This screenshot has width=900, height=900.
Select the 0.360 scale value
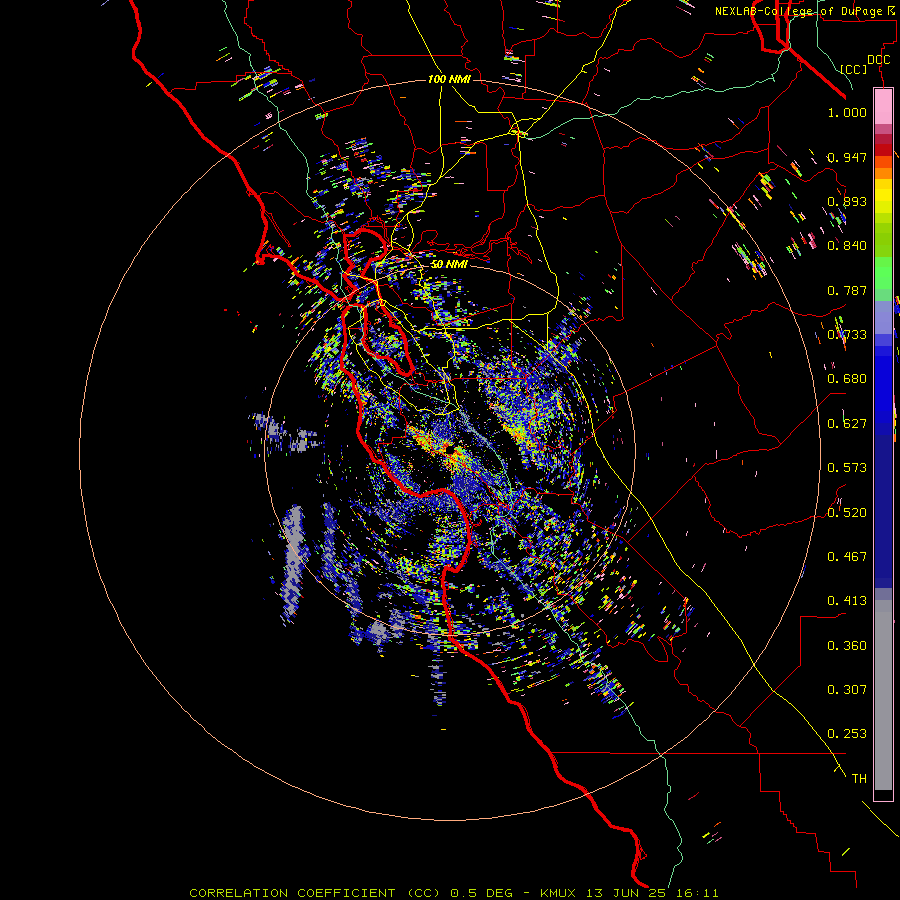pyautogui.click(x=847, y=646)
